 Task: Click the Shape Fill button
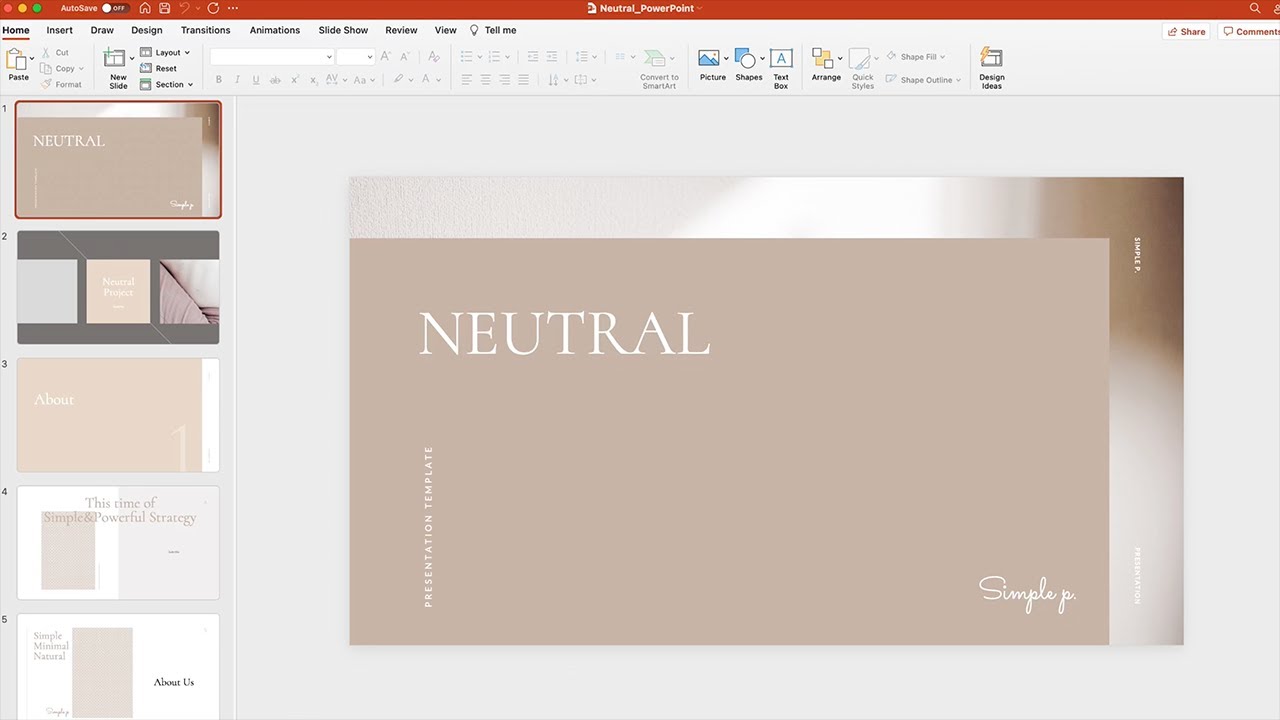[x=915, y=57]
